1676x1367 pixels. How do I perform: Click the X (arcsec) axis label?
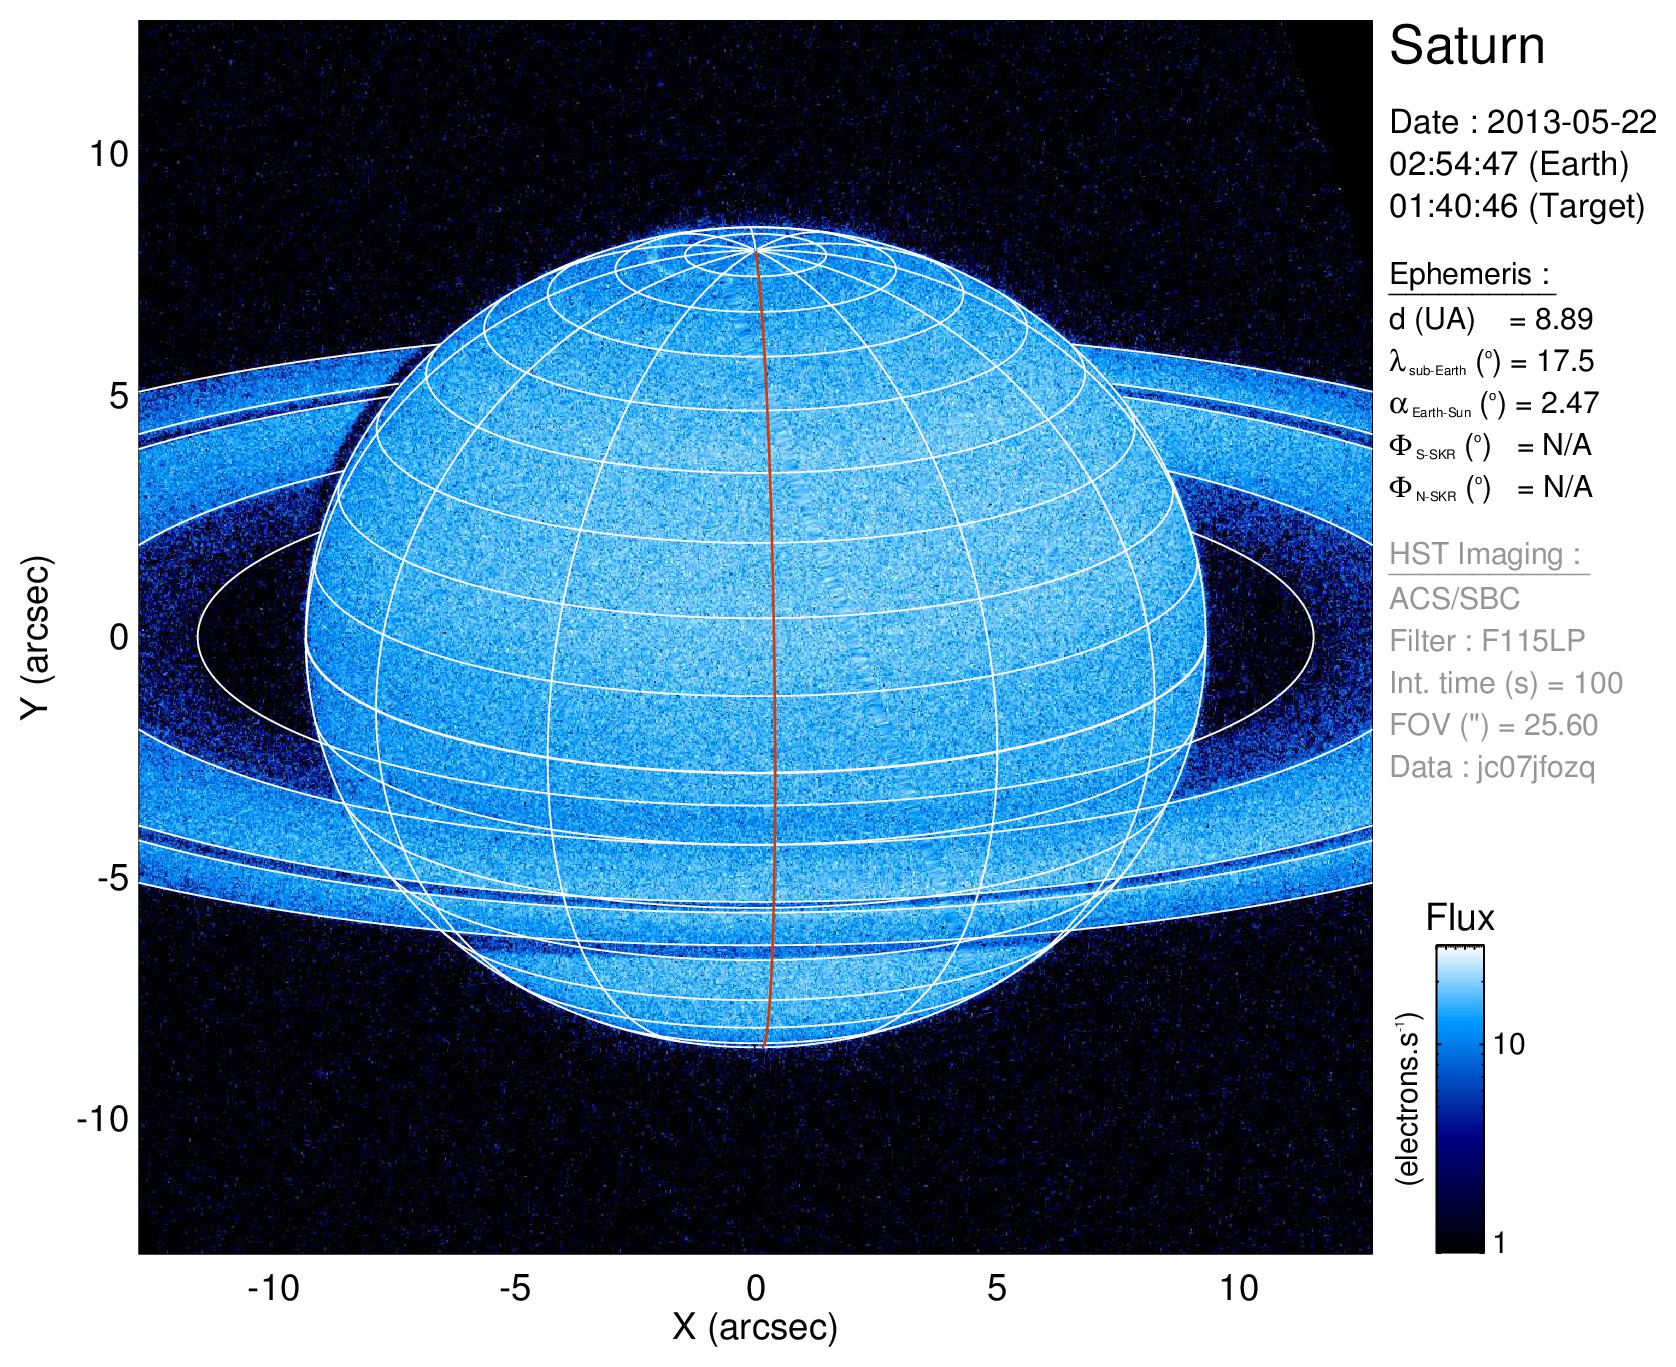pos(755,1327)
